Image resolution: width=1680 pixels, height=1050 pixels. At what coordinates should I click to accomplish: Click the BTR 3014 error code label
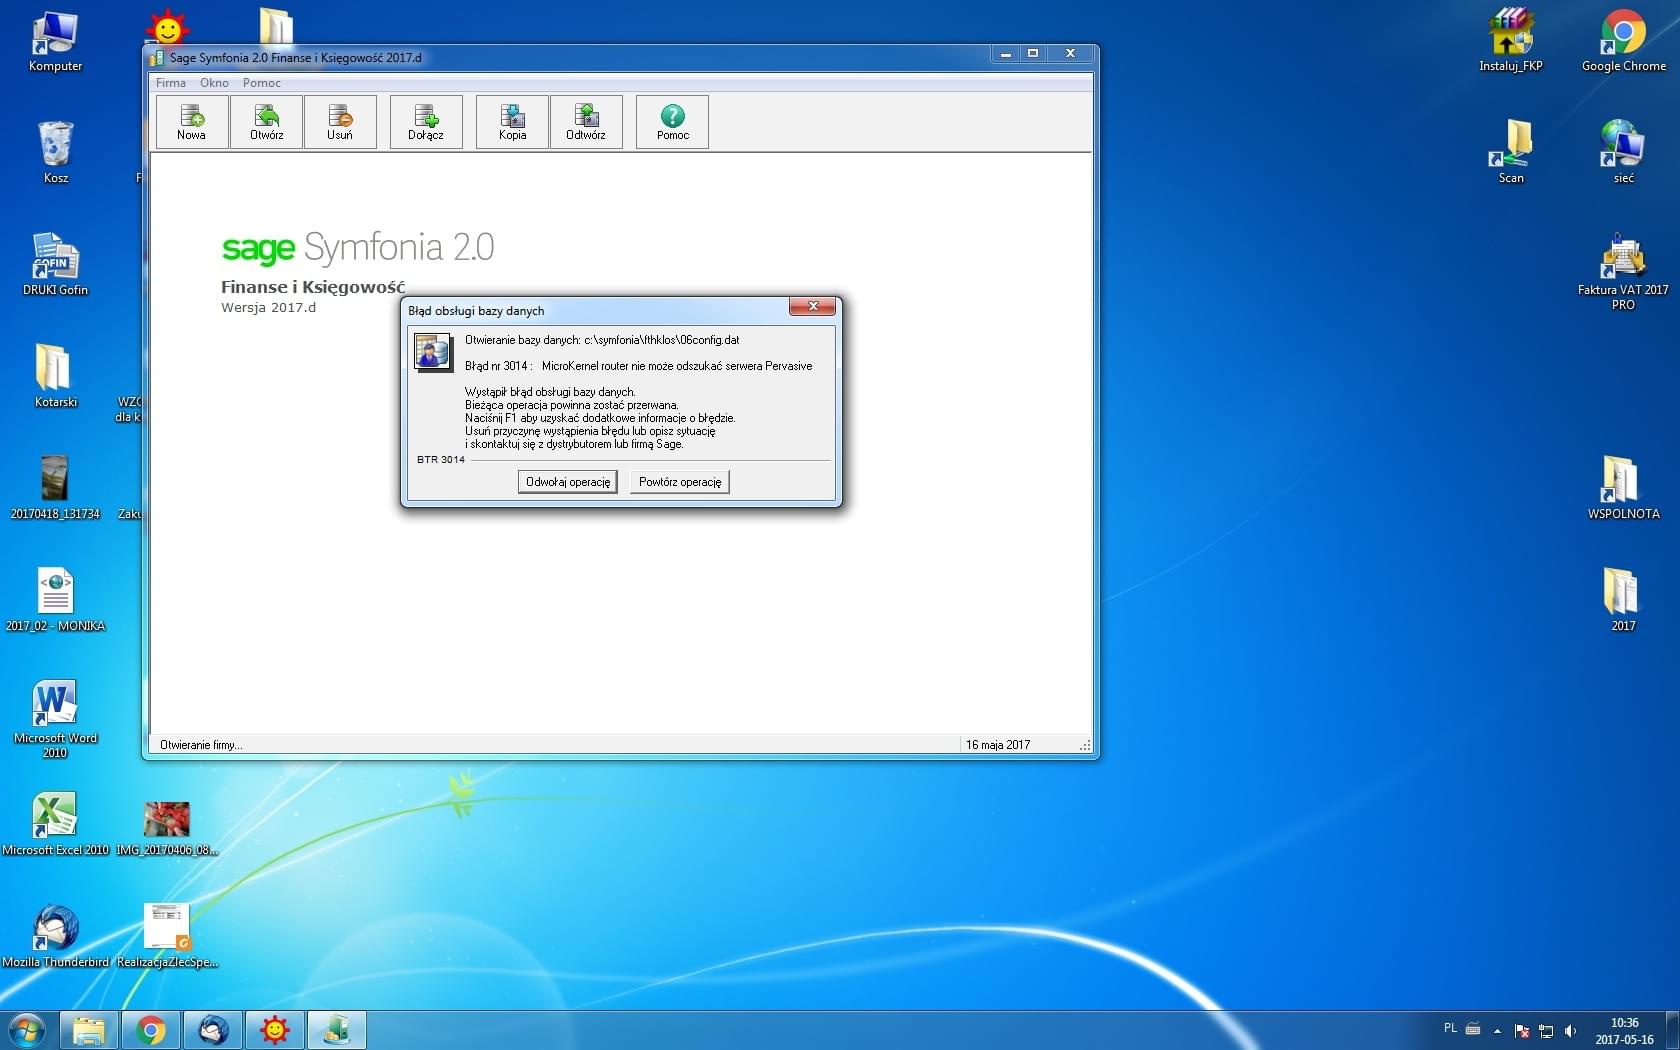[x=441, y=460]
